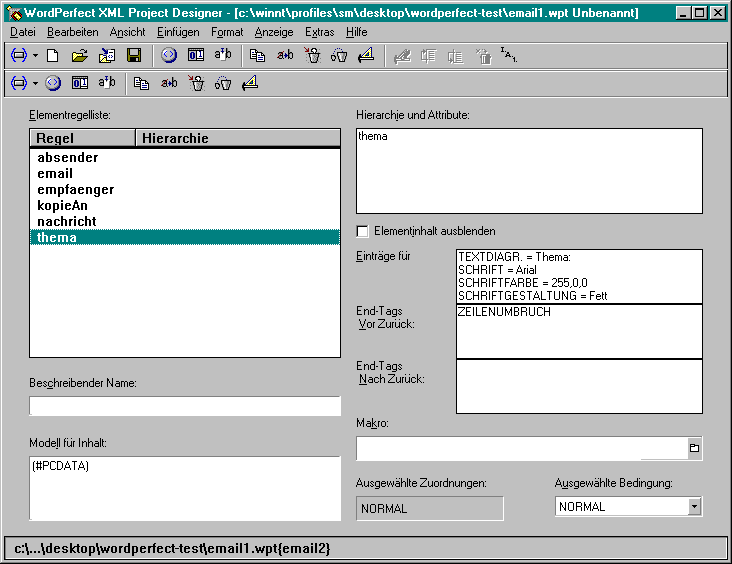This screenshot has height=564, width=732.
Task: Open a file with the folder icon
Action: [x=79, y=56]
